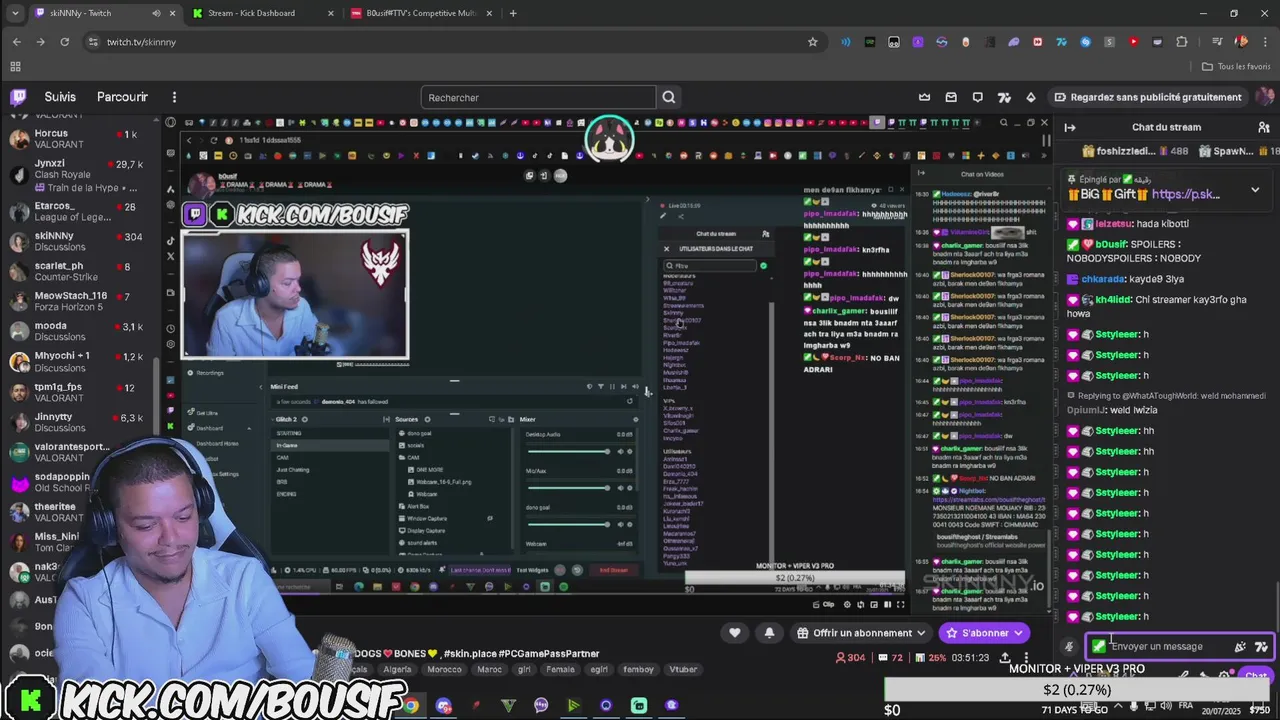Open the player settings gear
Screen dimensions: 1280x720
[x=848, y=604]
